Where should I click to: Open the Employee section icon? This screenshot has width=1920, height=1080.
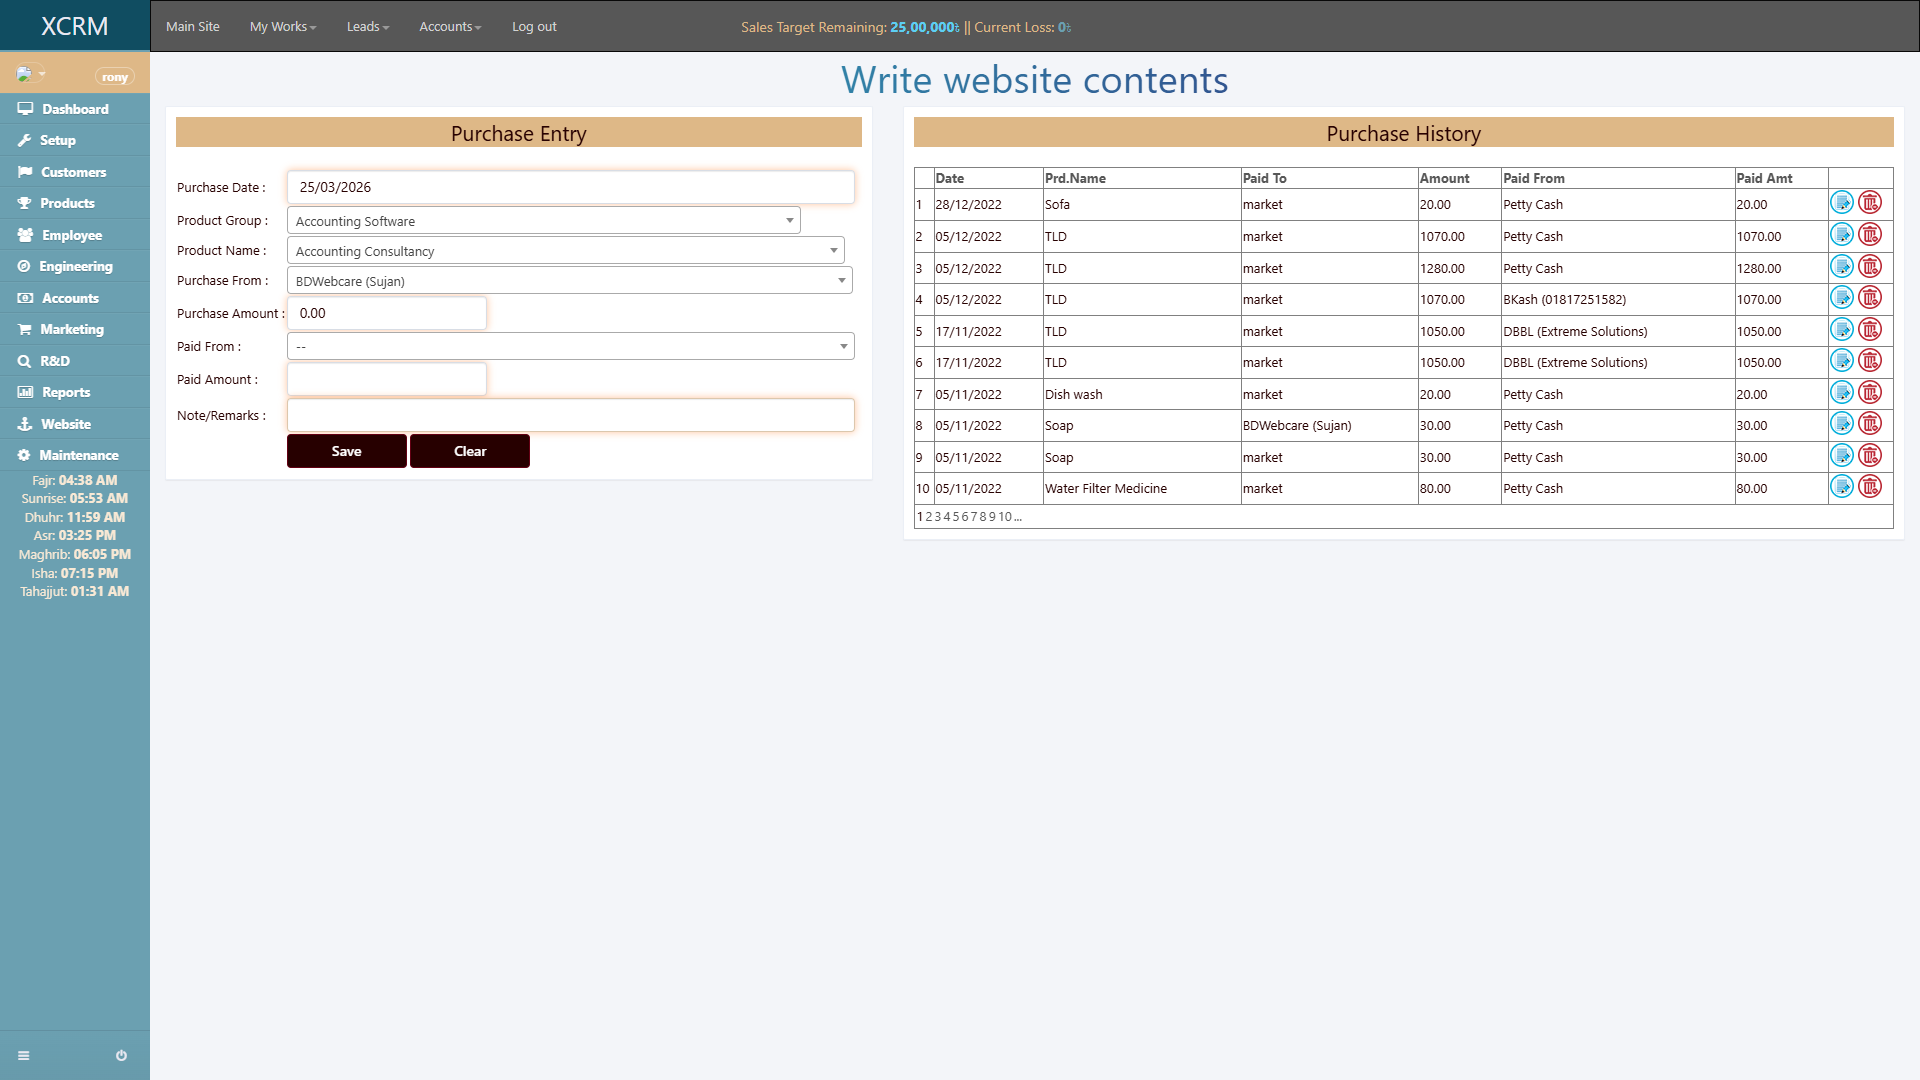click(x=26, y=235)
